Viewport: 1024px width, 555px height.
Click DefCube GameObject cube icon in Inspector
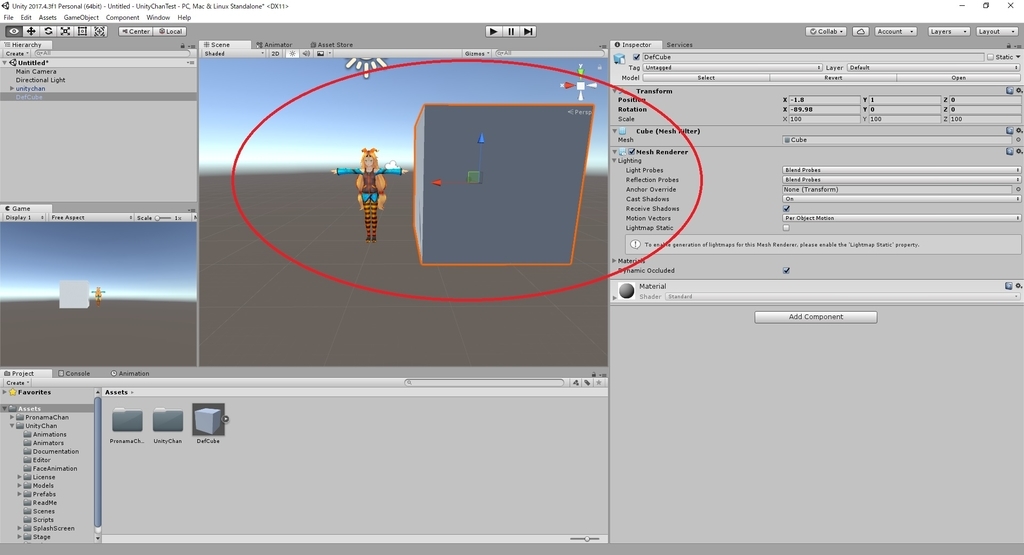click(x=620, y=59)
